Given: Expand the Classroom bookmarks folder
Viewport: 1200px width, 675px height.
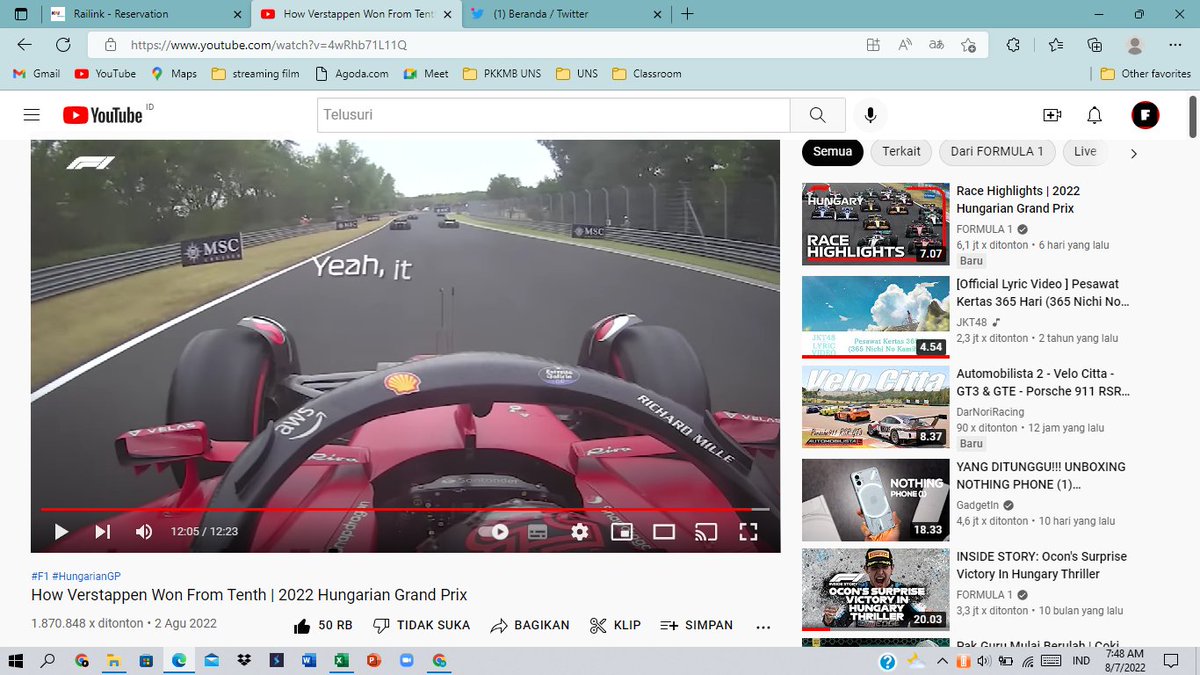Looking at the screenshot, I should point(646,73).
